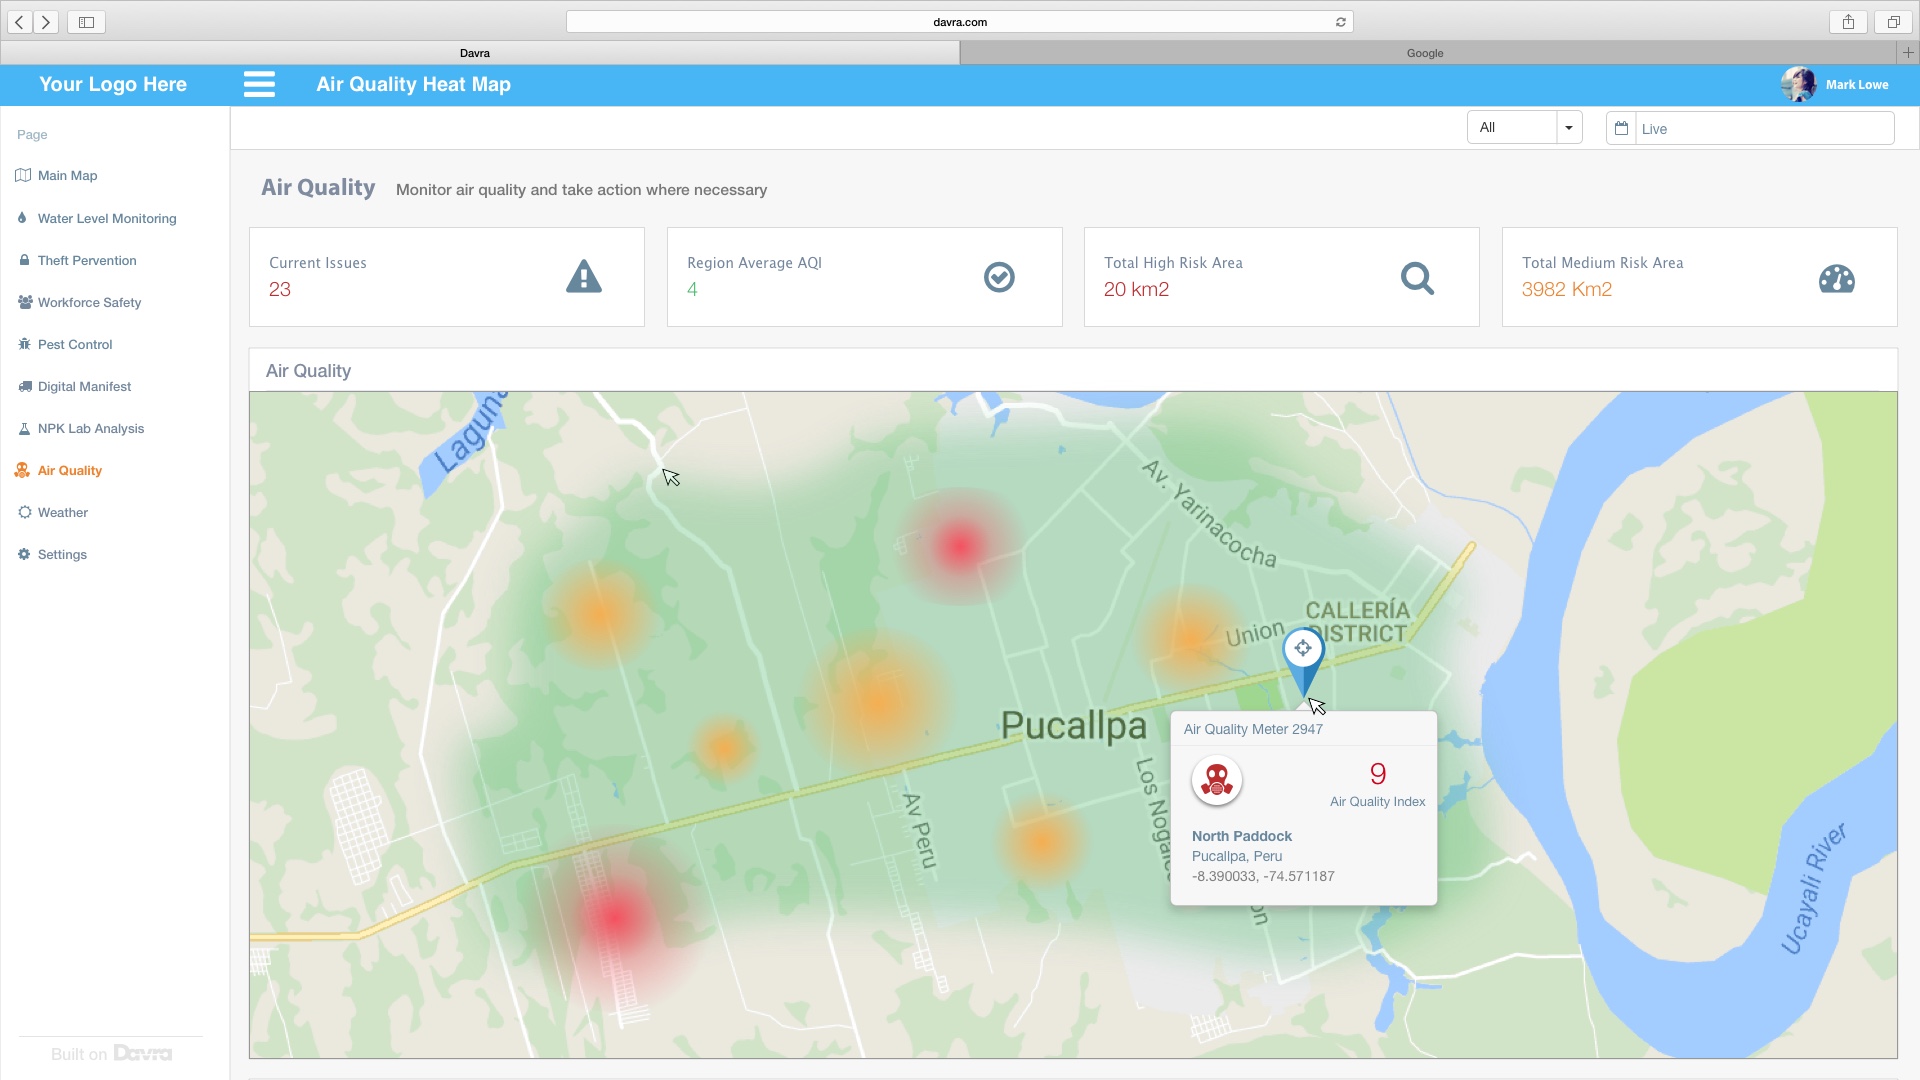Screen dimensions: 1920x1080
Task: Switch to the Davra browser tab
Action: [475, 53]
